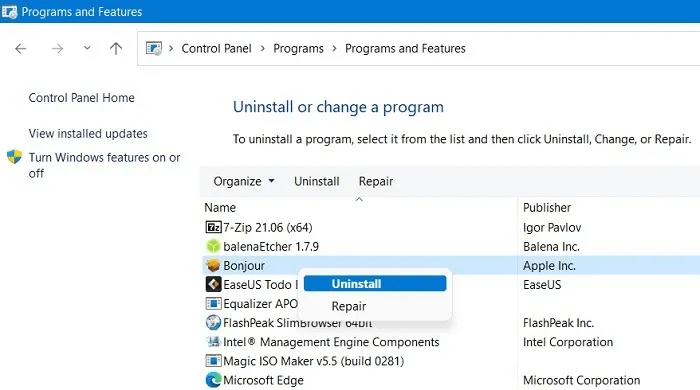Navigate to Control Panel breadcrumb
Image resolution: width=700 pixels, height=390 pixels.
click(217, 48)
